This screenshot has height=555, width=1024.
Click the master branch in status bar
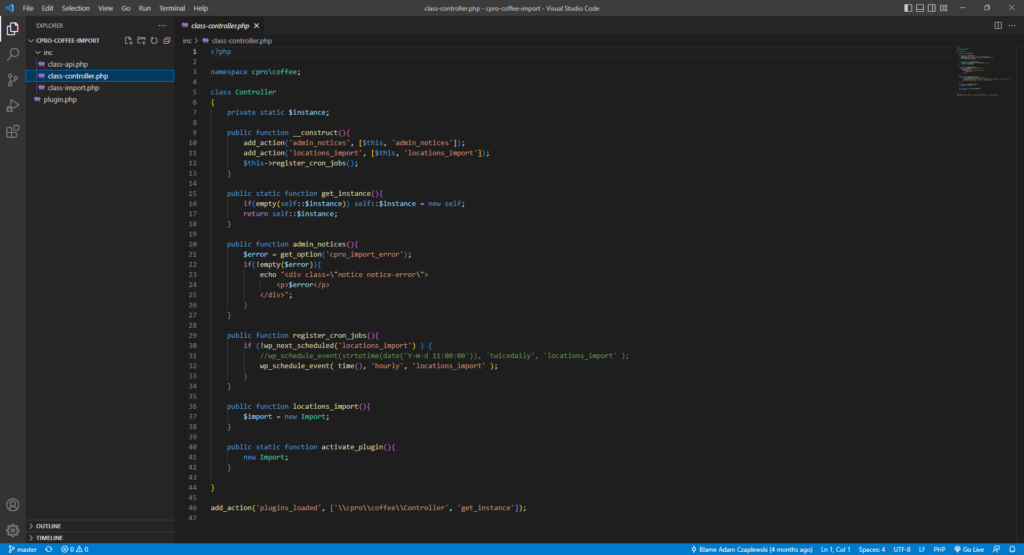tap(23, 549)
